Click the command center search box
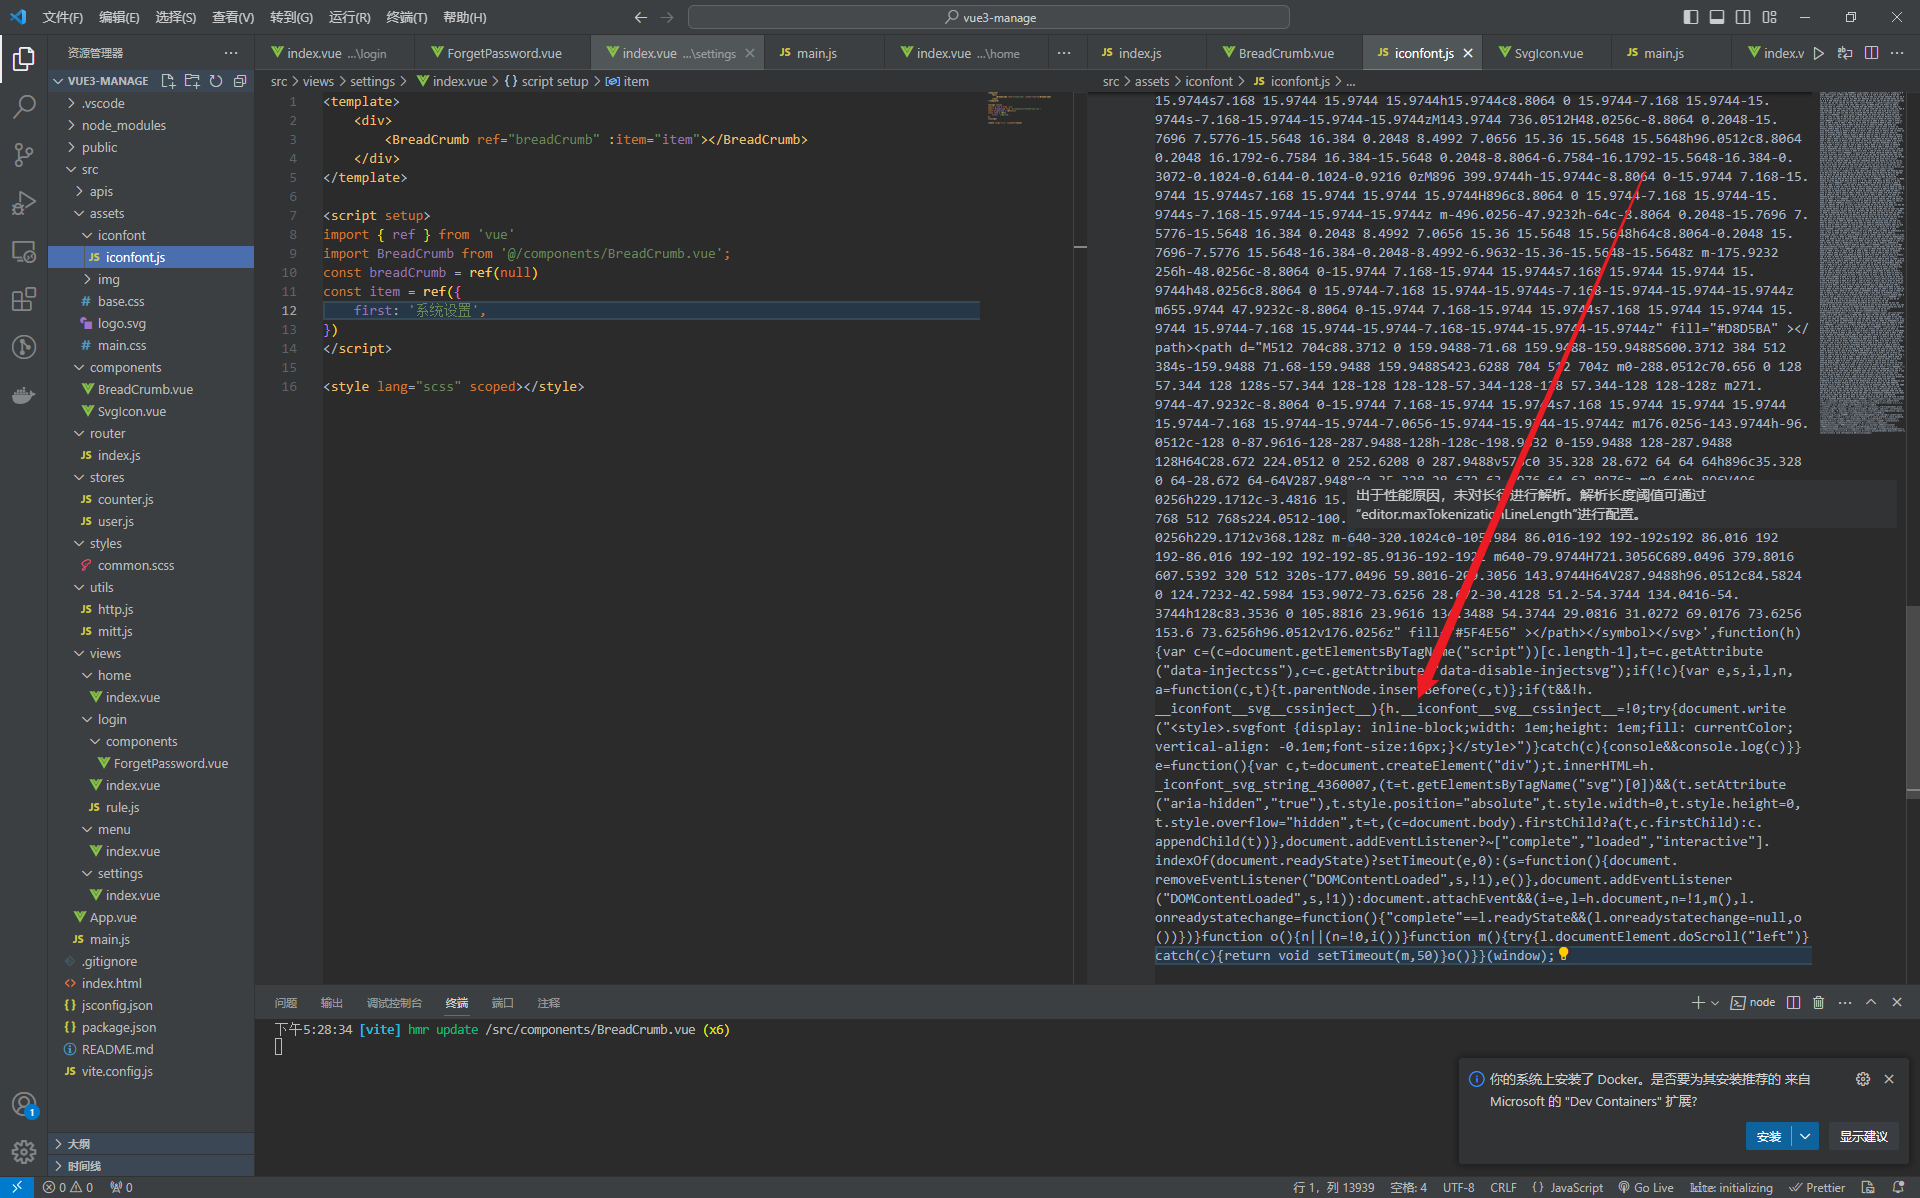The image size is (1920, 1198). (988, 17)
